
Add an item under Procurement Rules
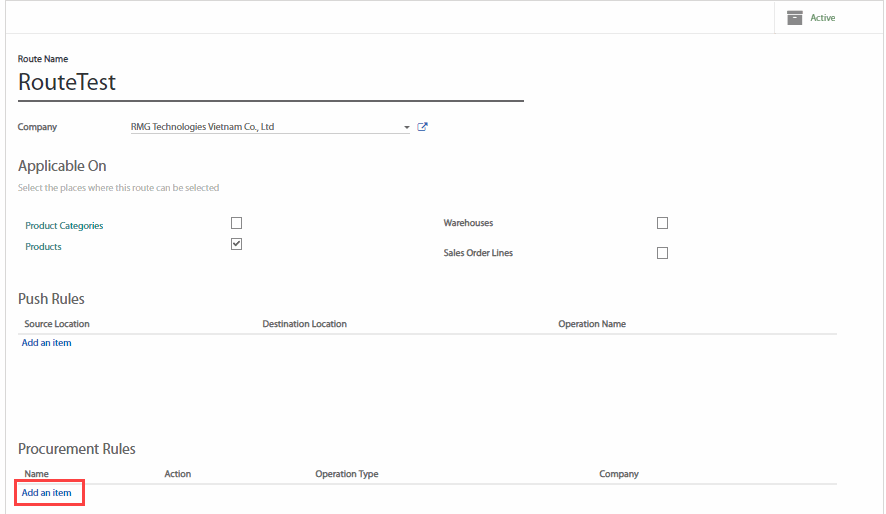click(47, 493)
